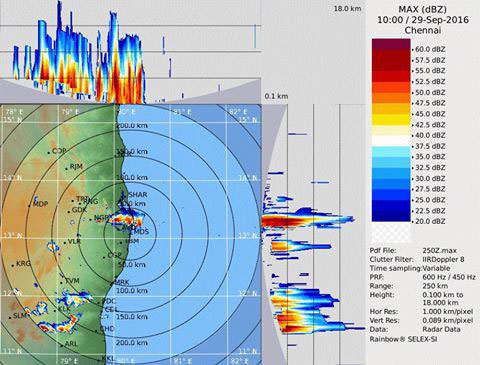Click the RJM station label
This screenshot has width=480, height=365.
click(76, 167)
